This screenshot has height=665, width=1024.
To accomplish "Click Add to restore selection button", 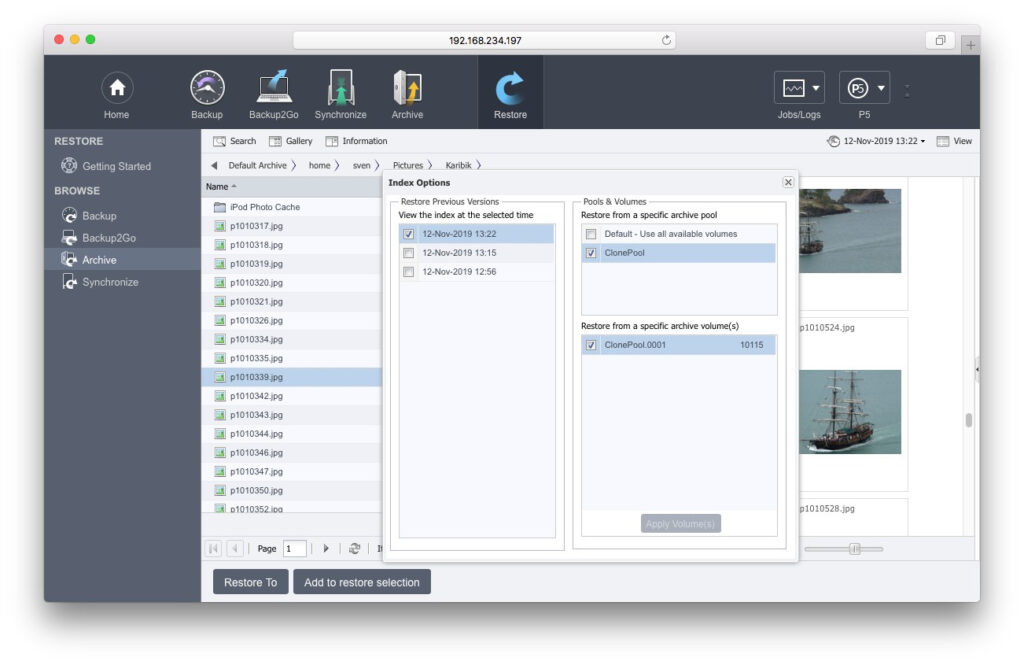I will pyautogui.click(x=361, y=582).
